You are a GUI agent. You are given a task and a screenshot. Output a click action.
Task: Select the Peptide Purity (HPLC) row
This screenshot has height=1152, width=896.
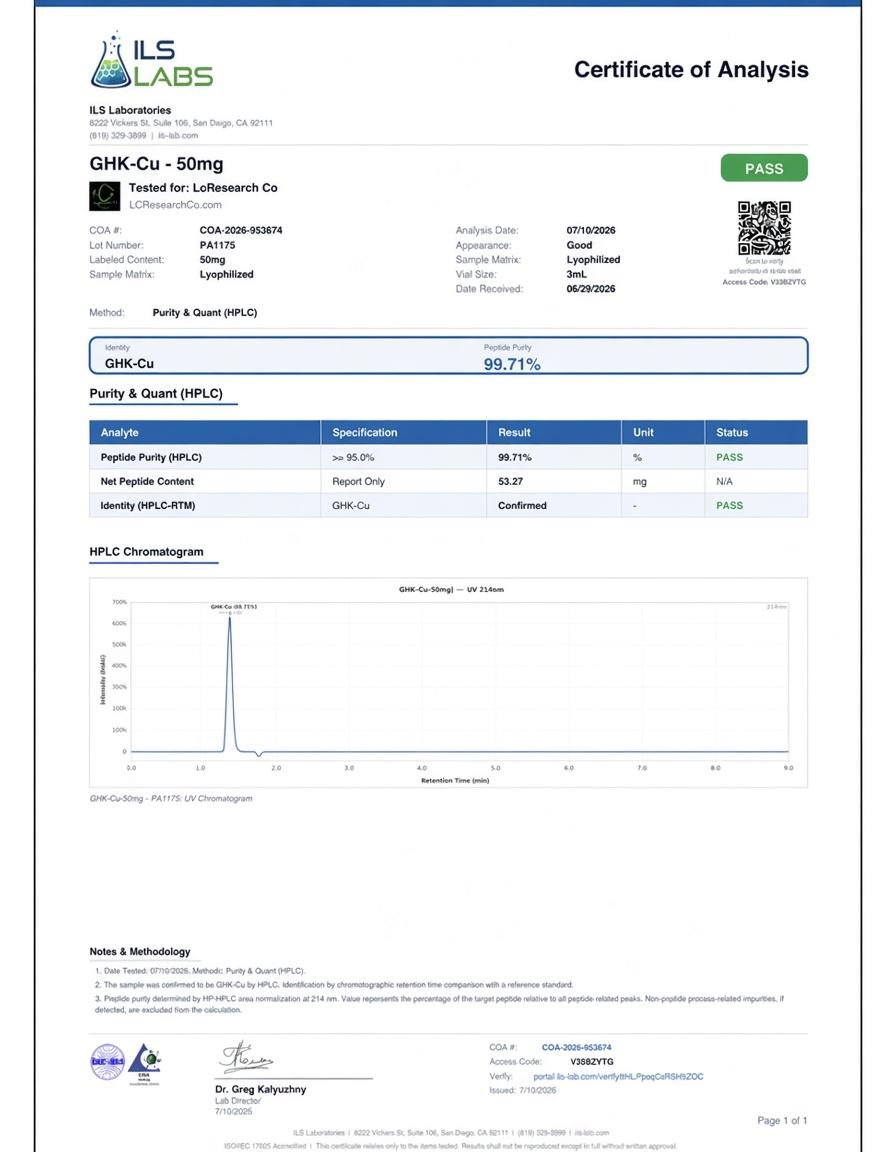[x=449, y=457]
